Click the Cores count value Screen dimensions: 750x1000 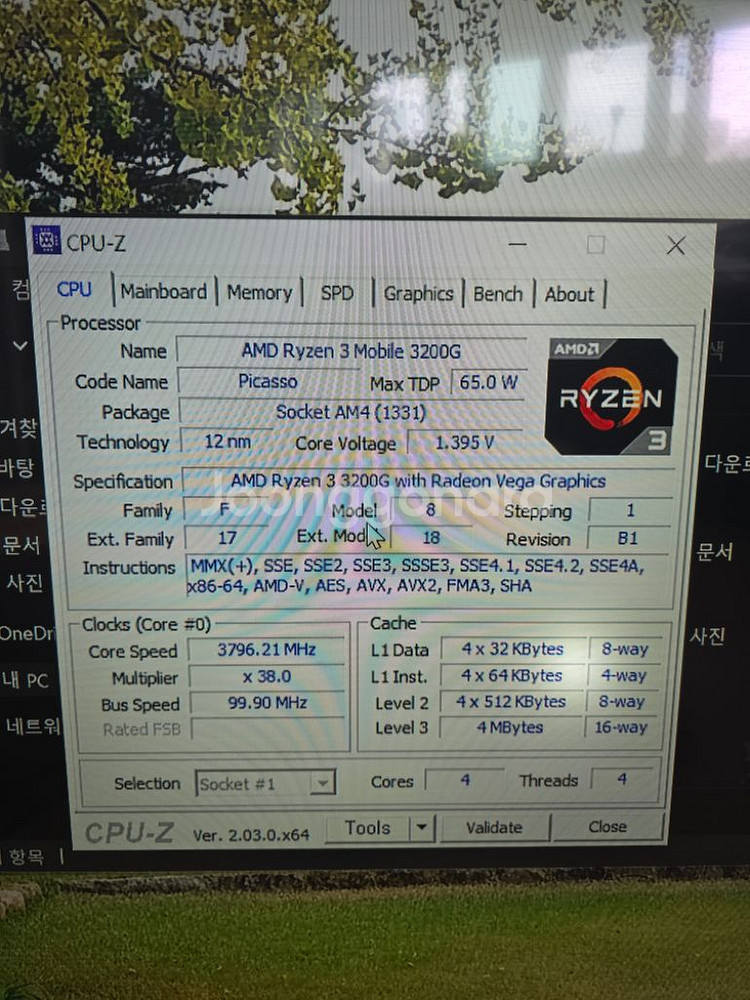click(x=465, y=780)
